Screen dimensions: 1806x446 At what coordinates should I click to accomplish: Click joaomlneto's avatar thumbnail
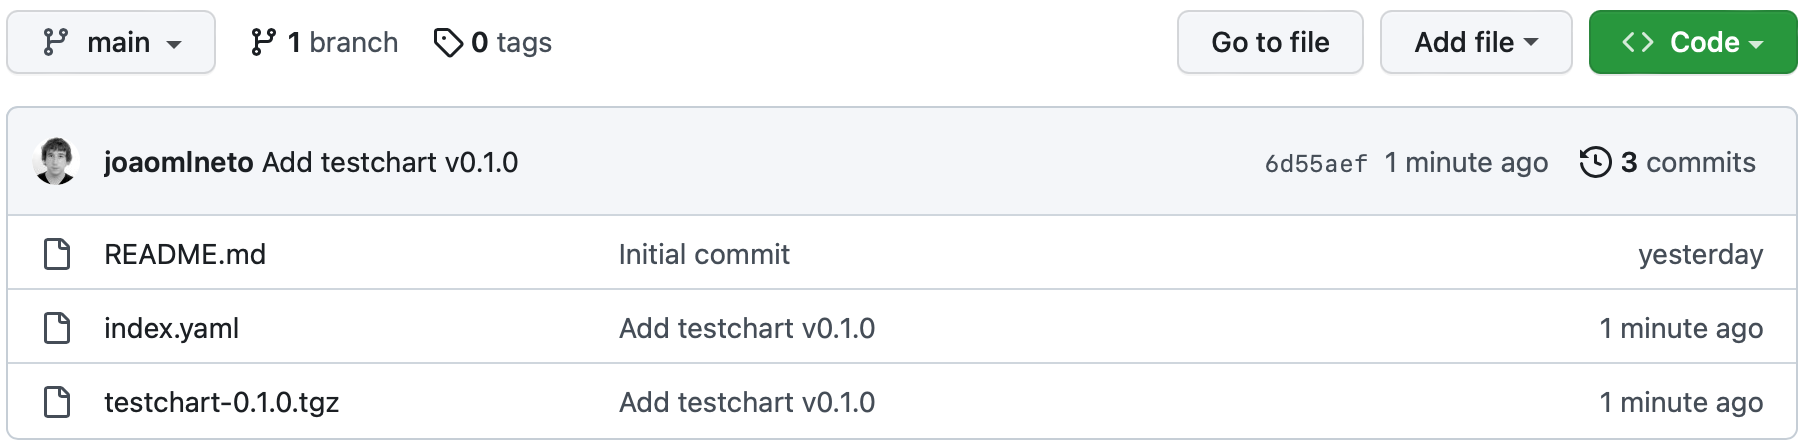coord(55,162)
